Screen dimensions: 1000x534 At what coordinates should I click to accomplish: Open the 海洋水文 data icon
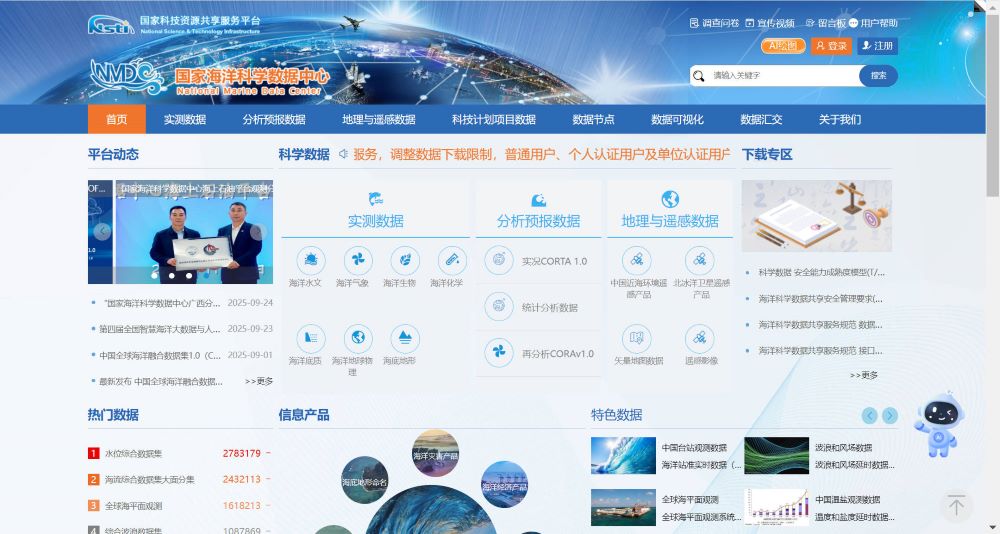[311, 262]
